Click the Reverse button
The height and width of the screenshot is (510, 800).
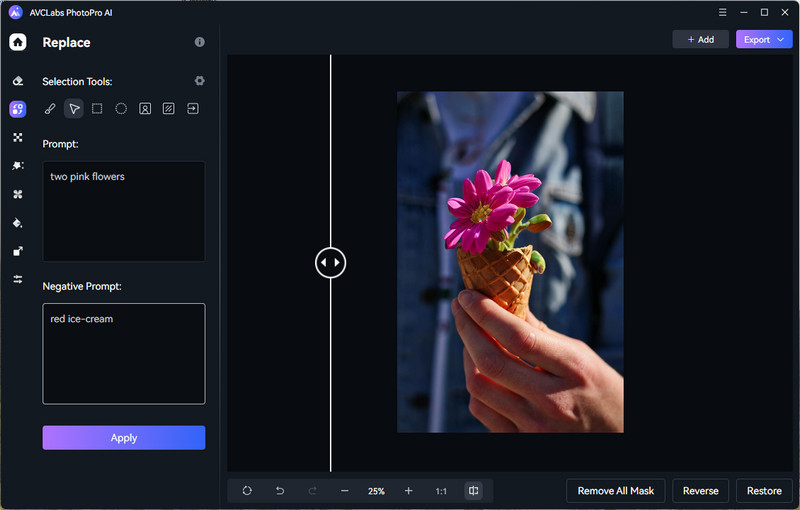click(700, 491)
